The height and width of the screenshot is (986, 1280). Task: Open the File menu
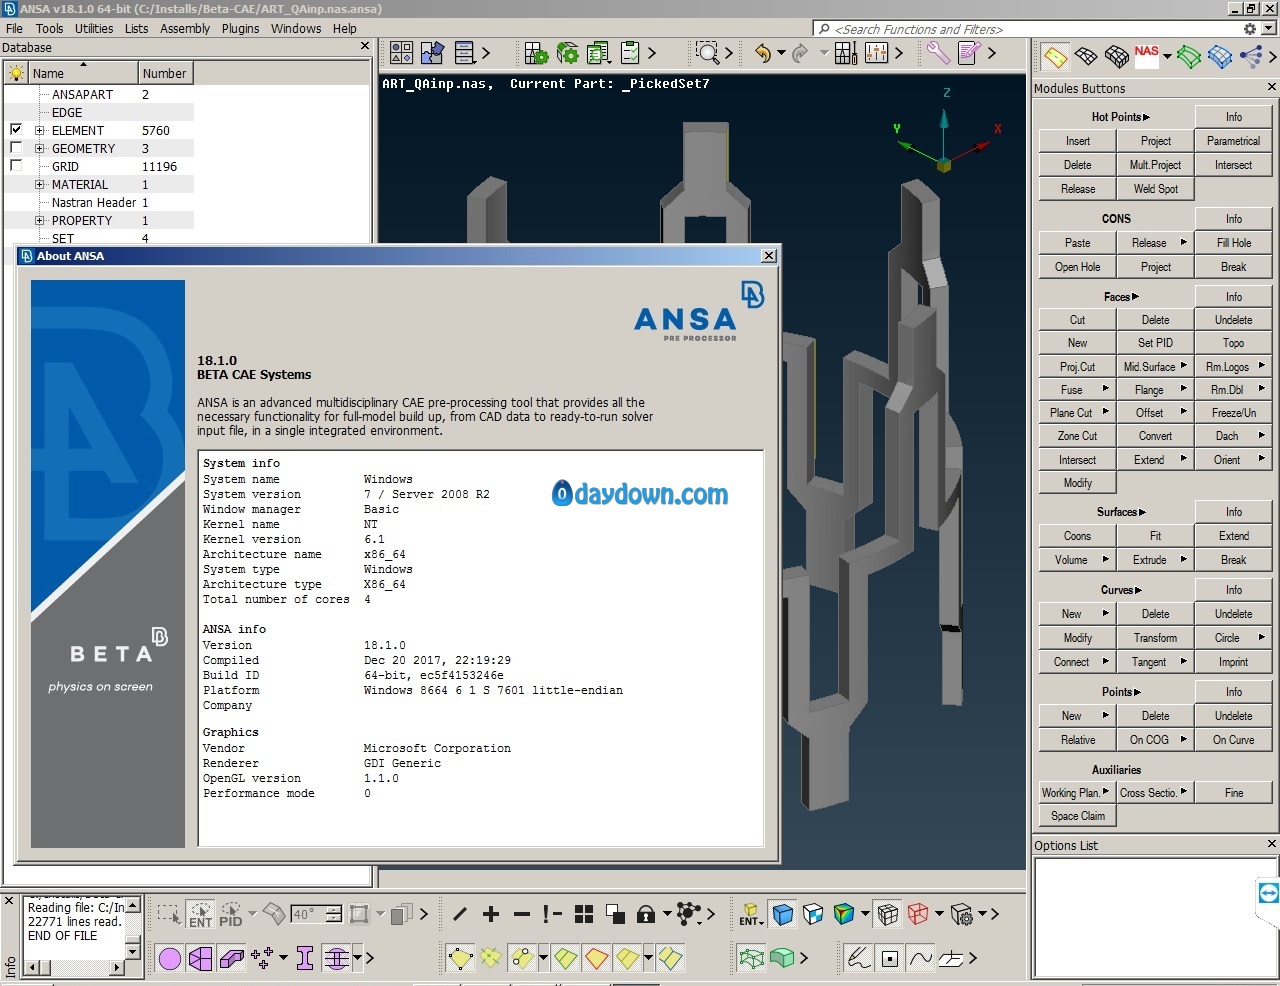14,29
